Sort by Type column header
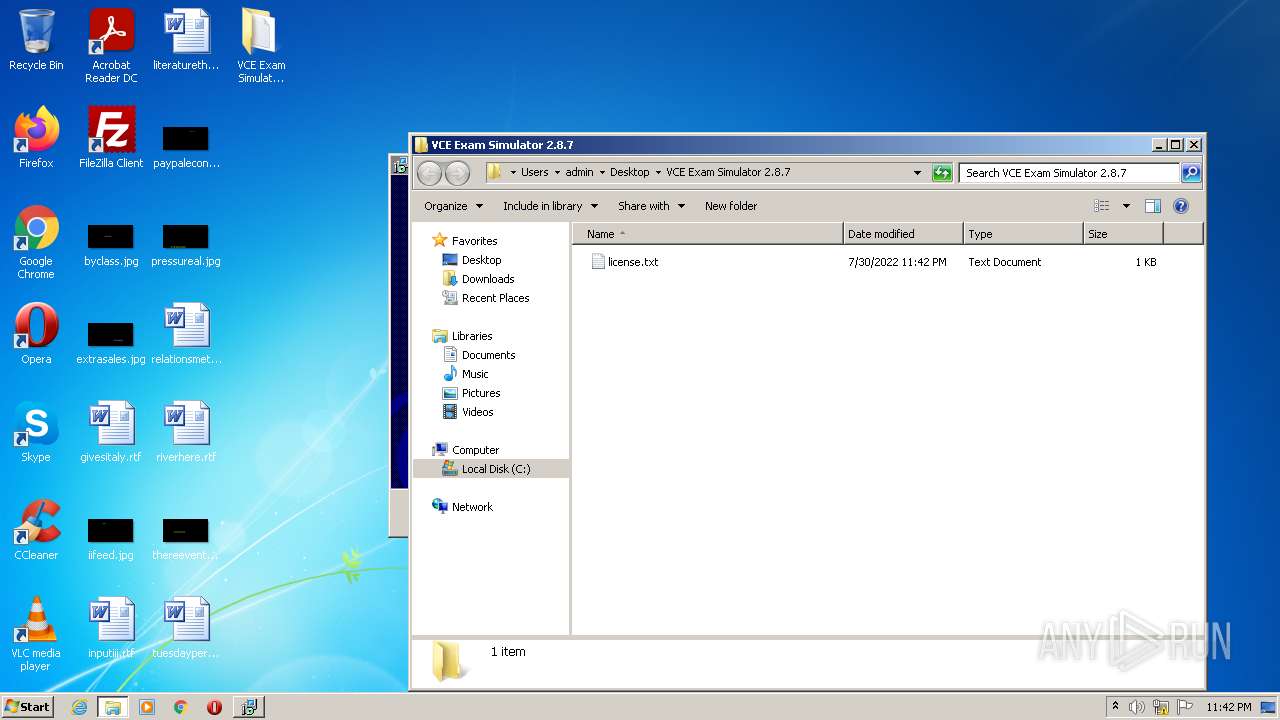 (1023, 234)
